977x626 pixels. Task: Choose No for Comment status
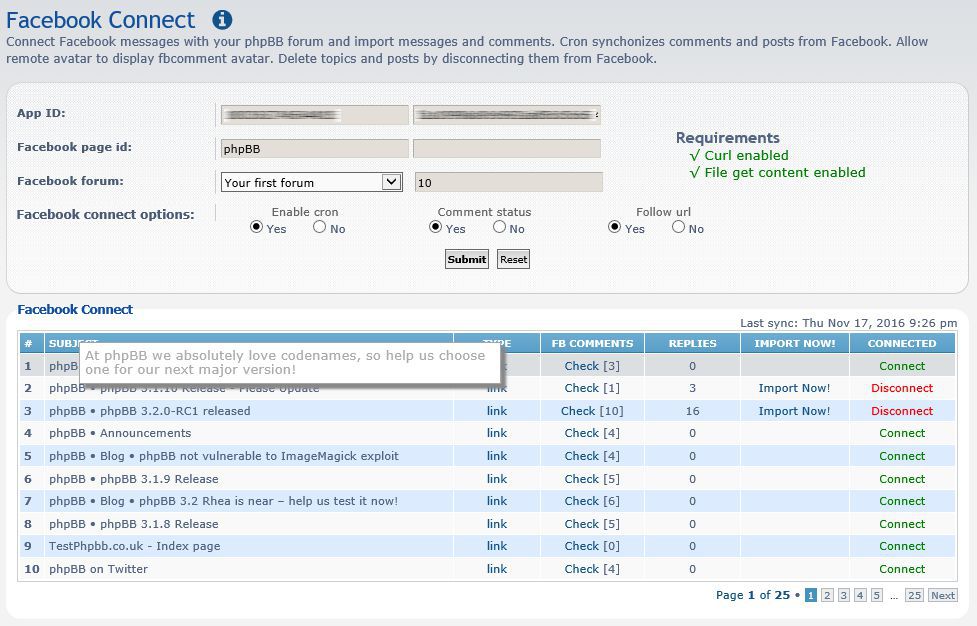click(x=499, y=227)
